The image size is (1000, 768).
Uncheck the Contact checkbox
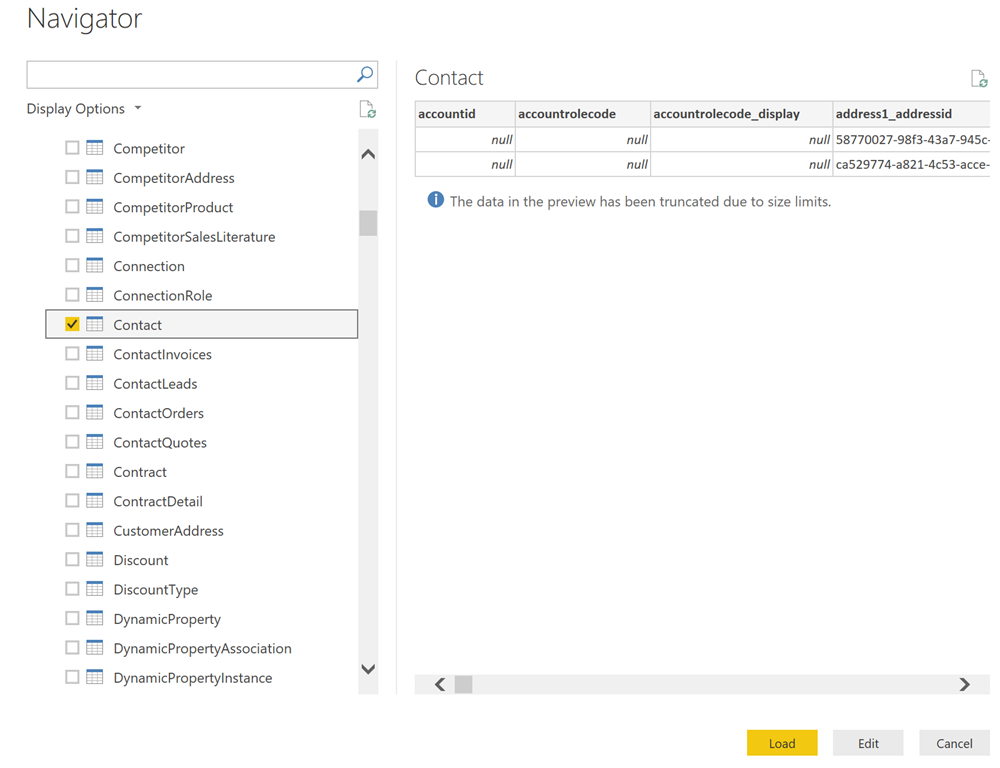(x=72, y=325)
